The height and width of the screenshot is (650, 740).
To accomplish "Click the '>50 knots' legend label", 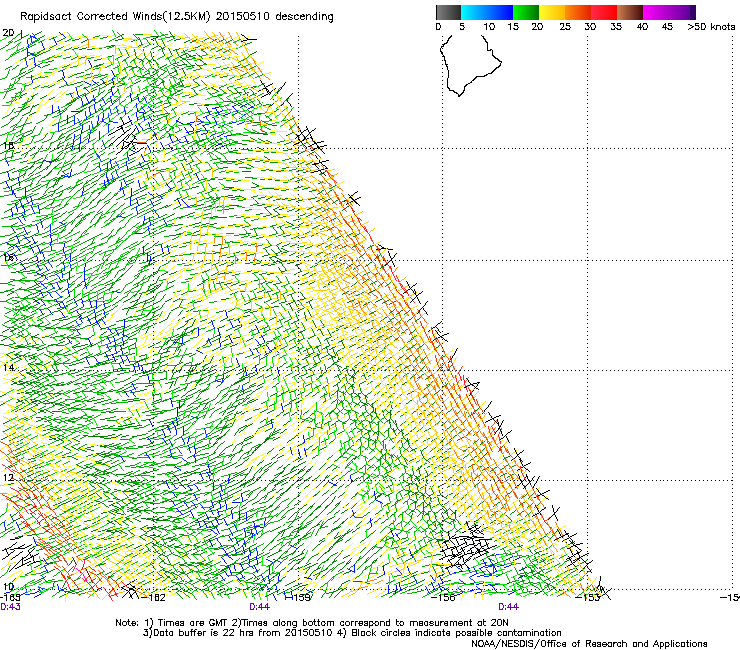I will 711,26.
